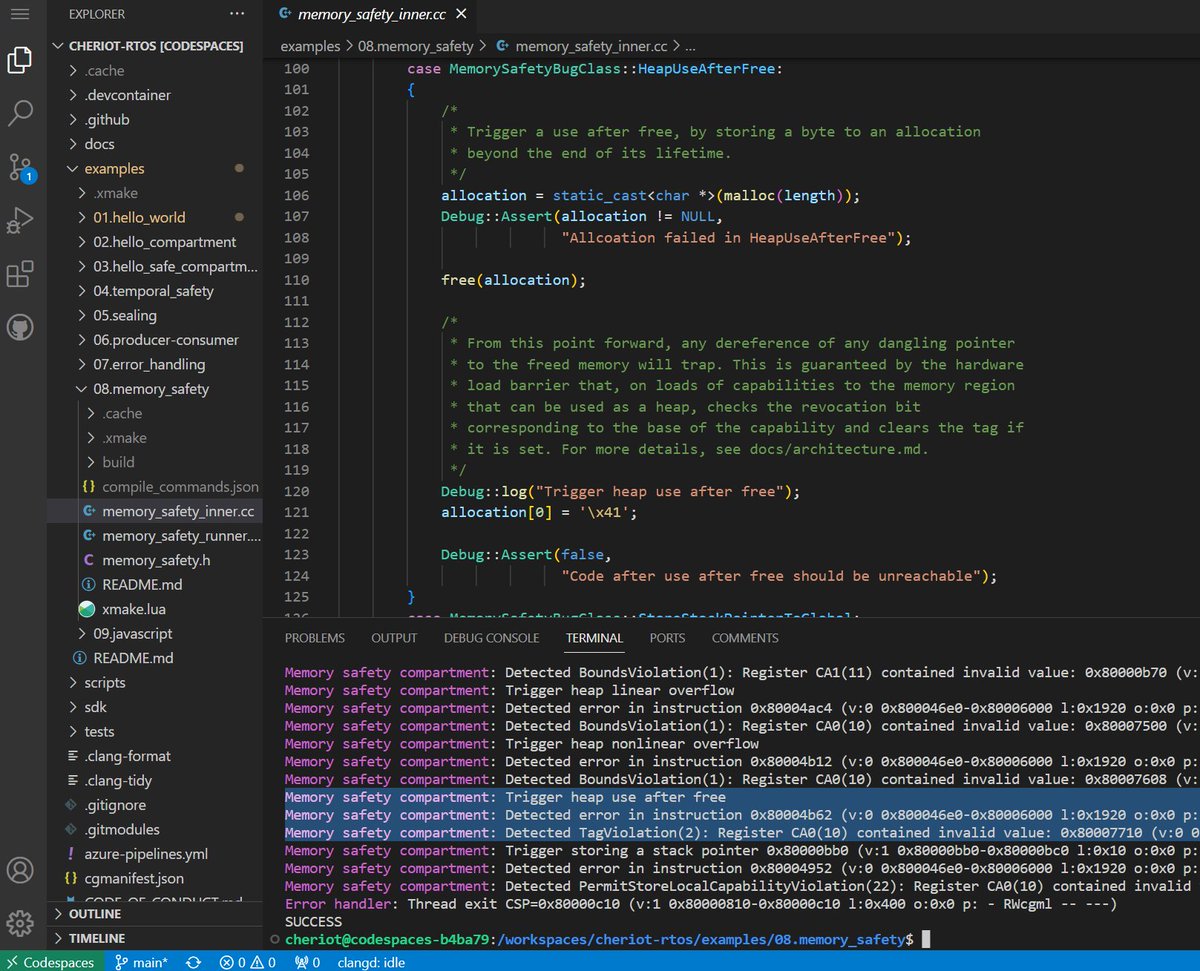
Task: Open the Search view in activity bar
Action: click(x=20, y=113)
